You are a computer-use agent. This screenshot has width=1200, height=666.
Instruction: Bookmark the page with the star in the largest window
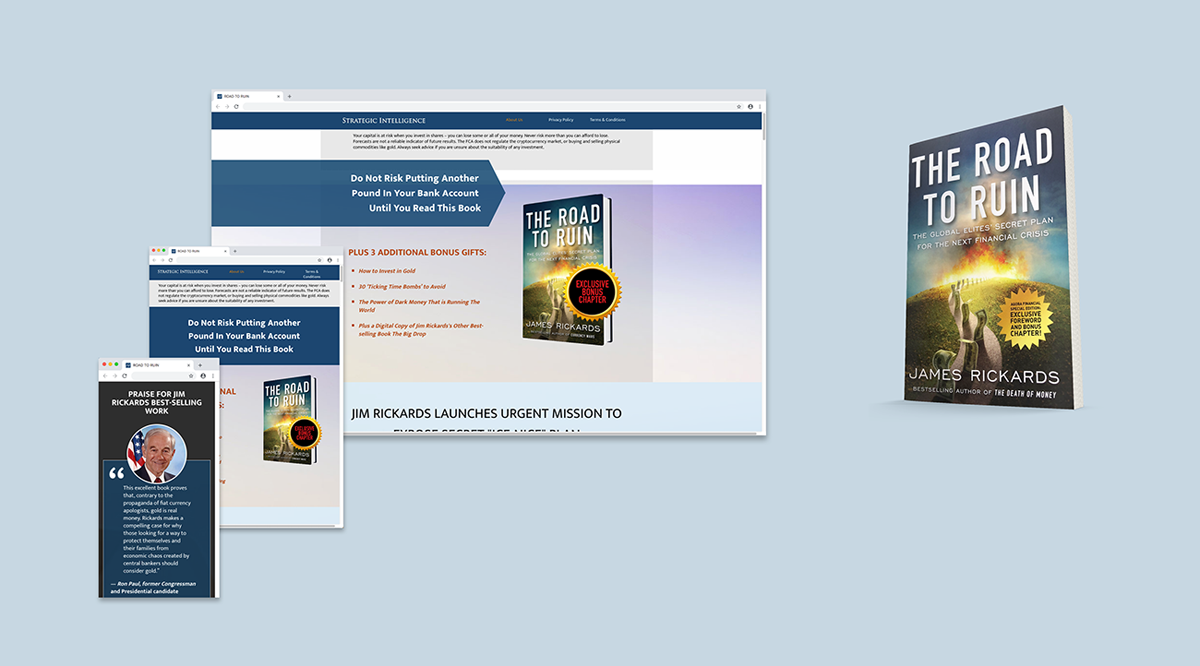click(x=739, y=106)
